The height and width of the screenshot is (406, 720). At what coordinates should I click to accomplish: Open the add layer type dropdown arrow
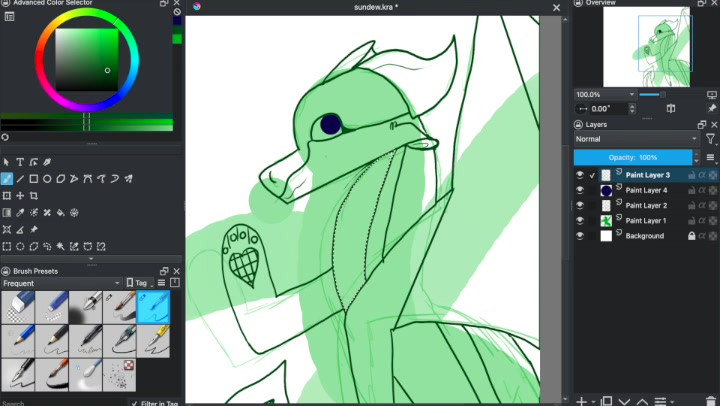593,402
